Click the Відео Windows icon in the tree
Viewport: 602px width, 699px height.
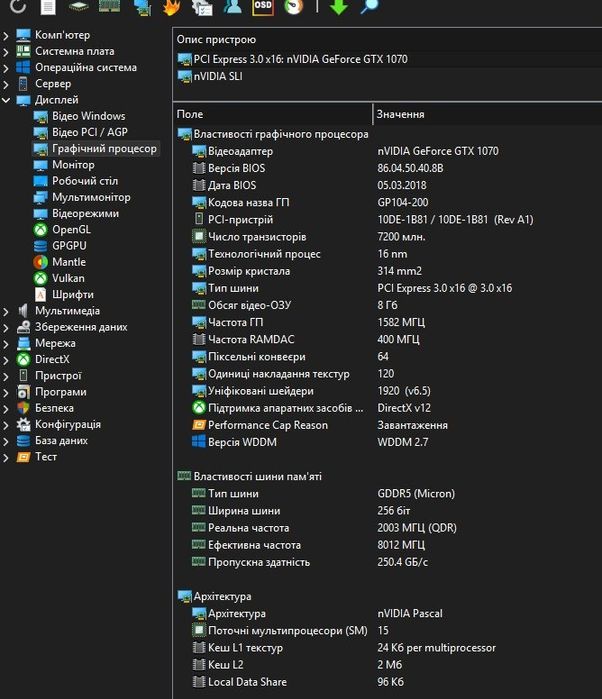pyautogui.click(x=41, y=117)
